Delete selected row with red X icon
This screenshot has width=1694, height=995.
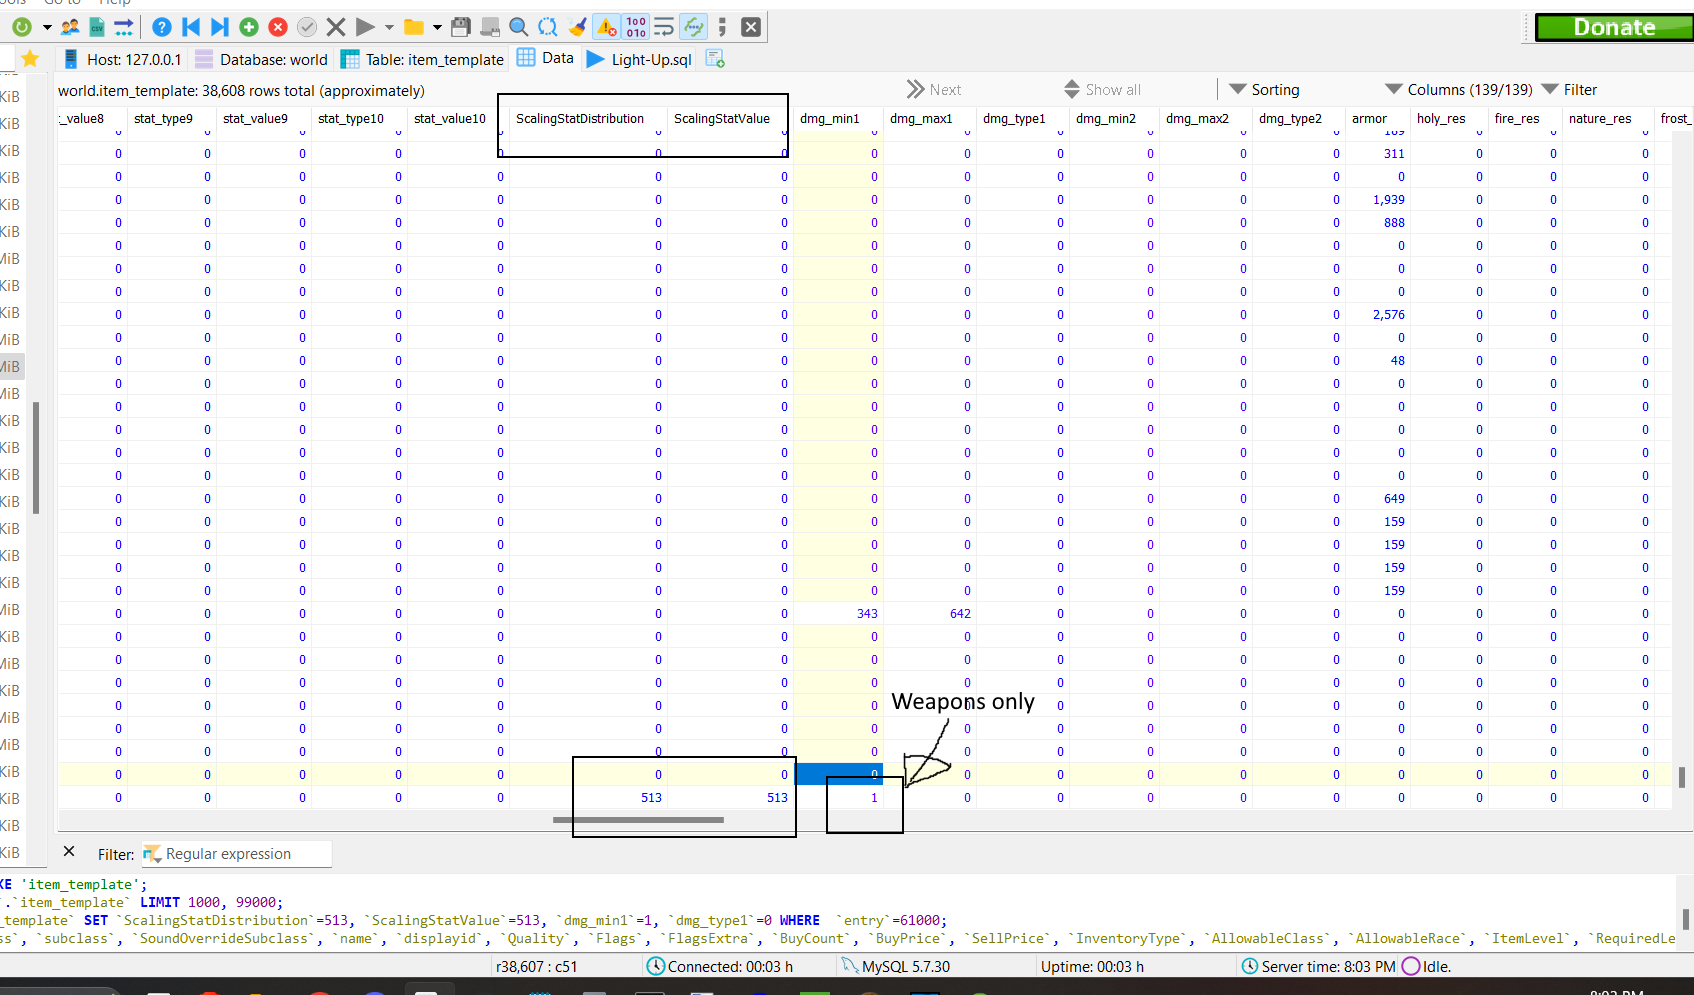(x=278, y=27)
